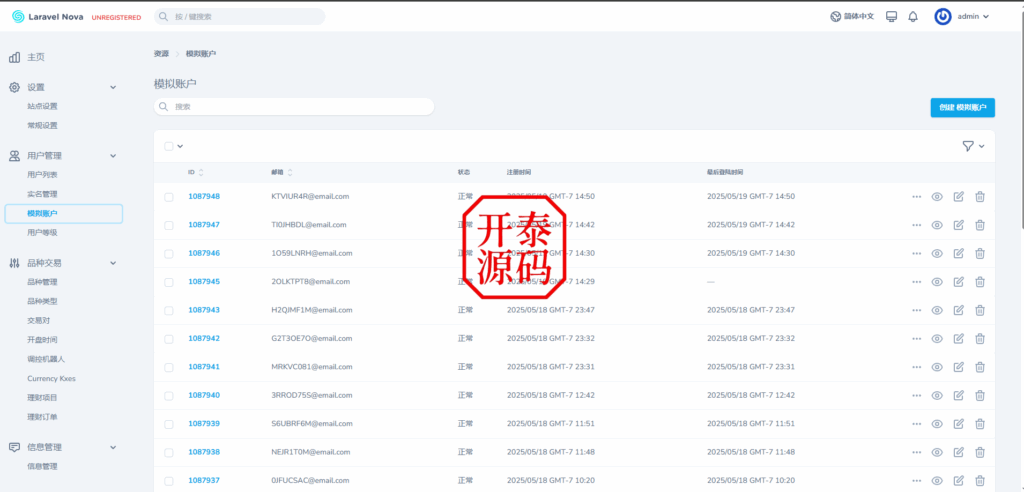This screenshot has height=492, width=1024.
Task: Click the monitor theme icon
Action: 891,17
